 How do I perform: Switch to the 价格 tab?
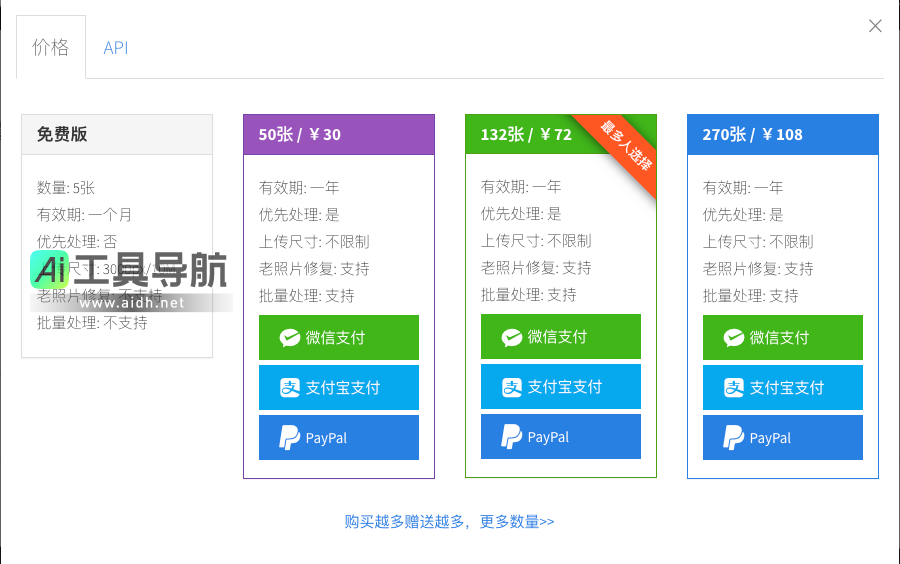point(51,47)
